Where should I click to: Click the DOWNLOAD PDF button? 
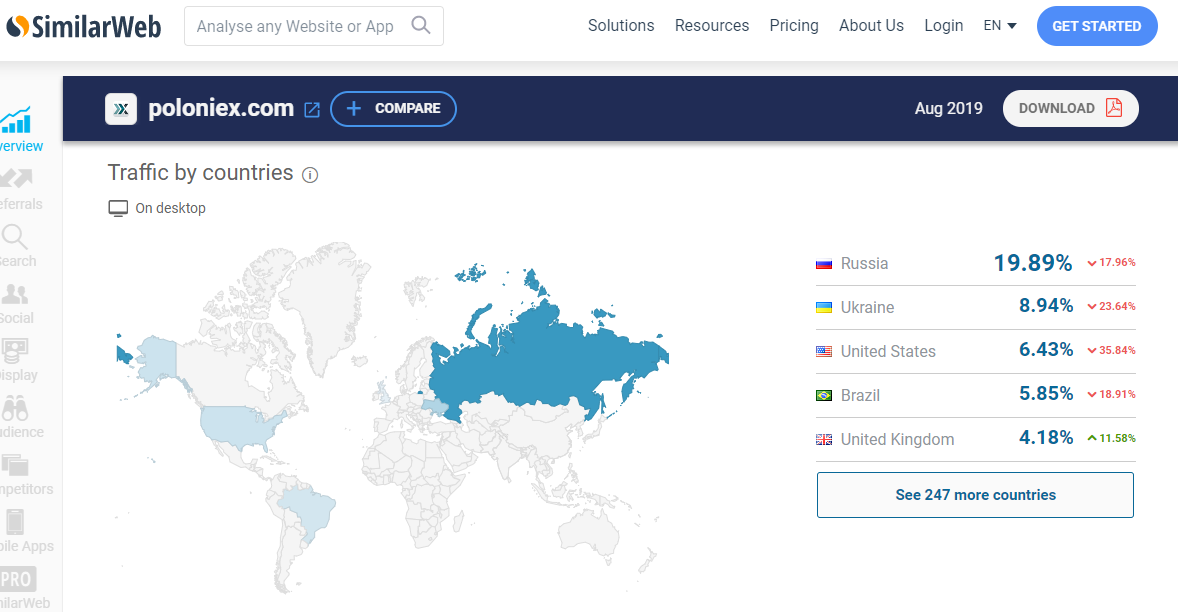(x=1070, y=108)
